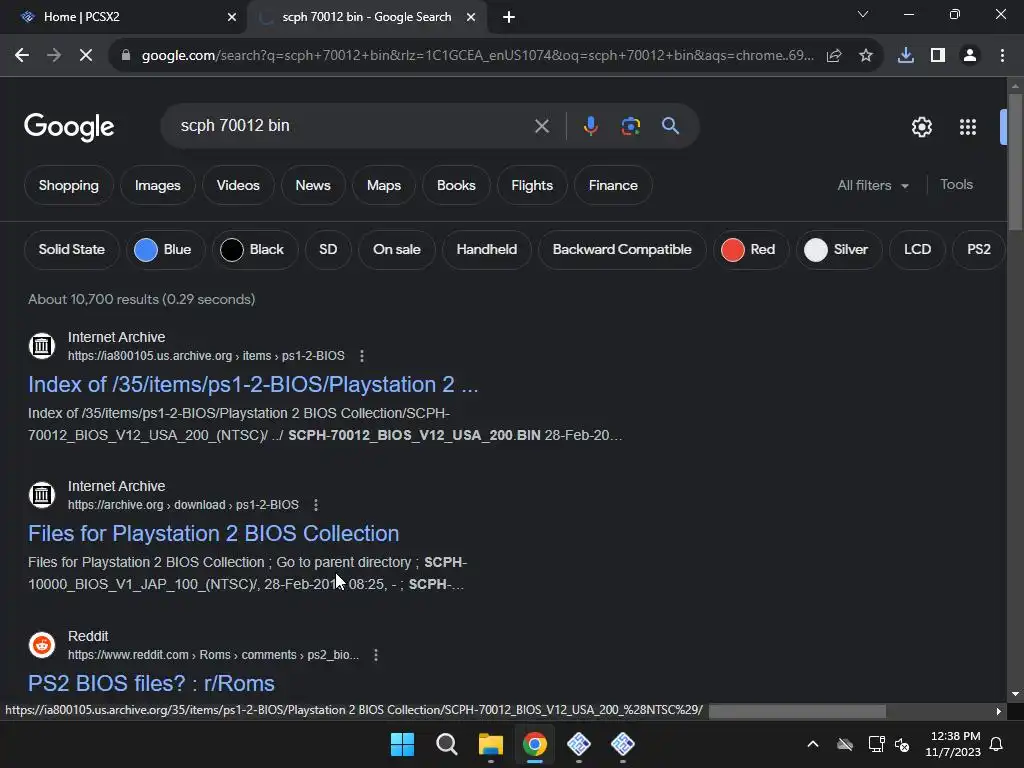1024x768 pixels.
Task: Open the Chrome three-dot menu
Action: (x=1002, y=56)
